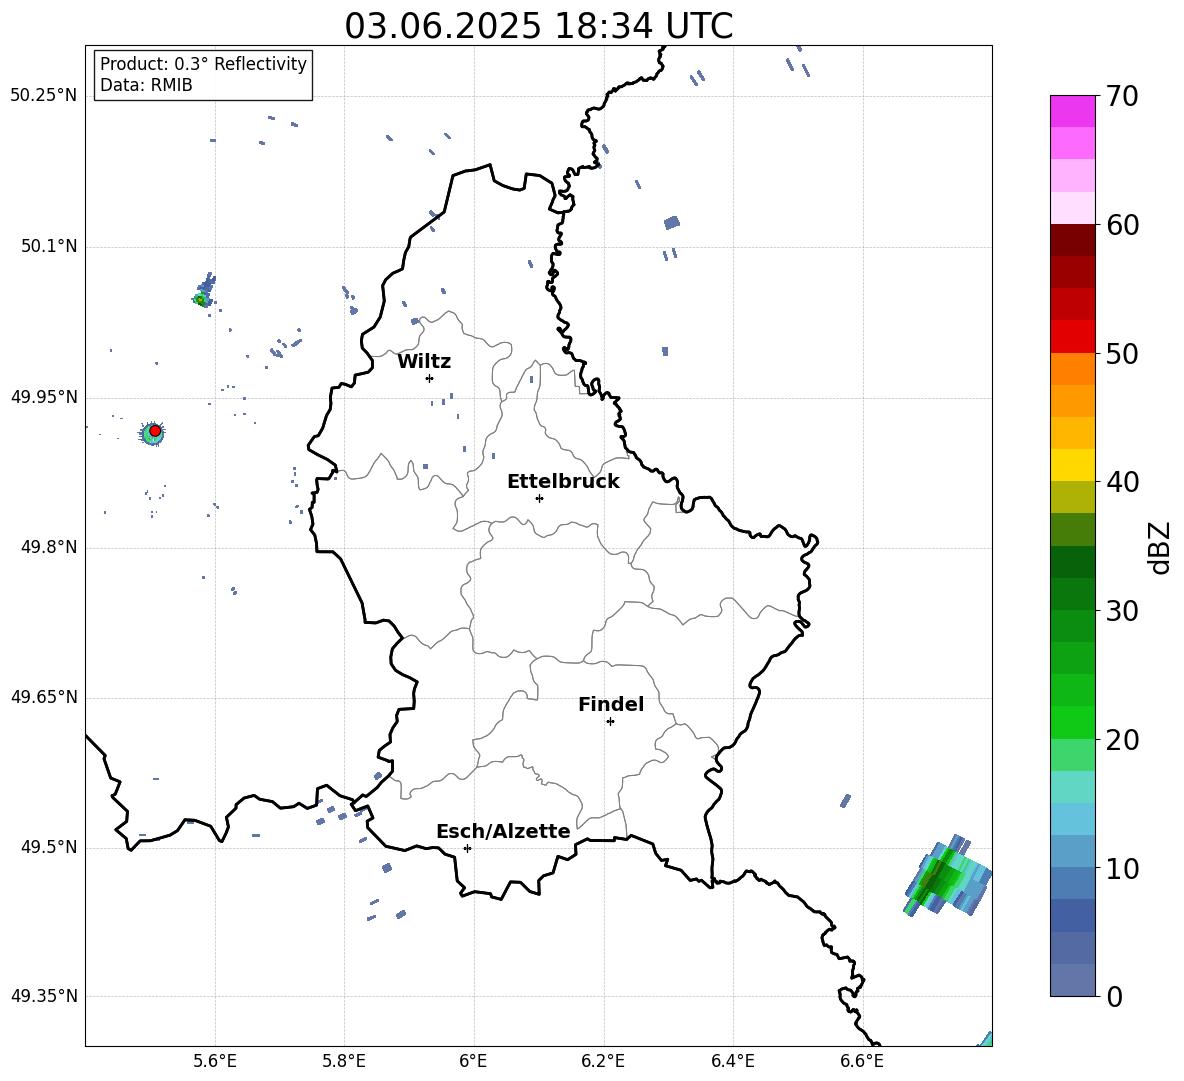The width and height of the screenshot is (1184, 1081).
Task: Click the colorbar 30 tick label
Action: point(1122,611)
